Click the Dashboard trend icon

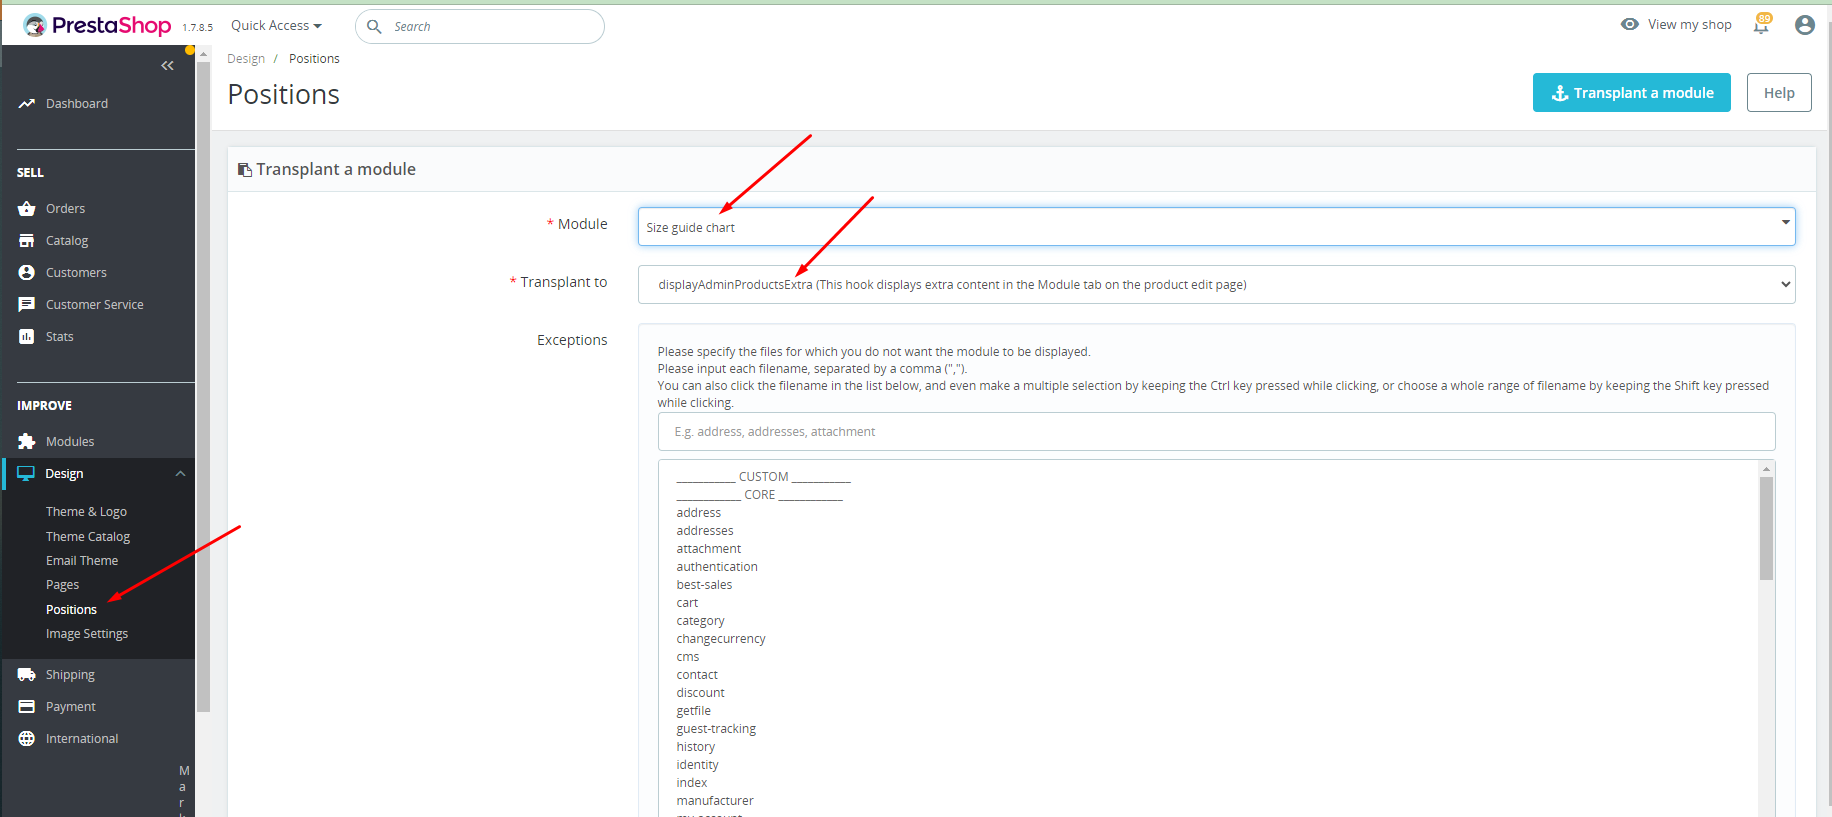[27, 104]
